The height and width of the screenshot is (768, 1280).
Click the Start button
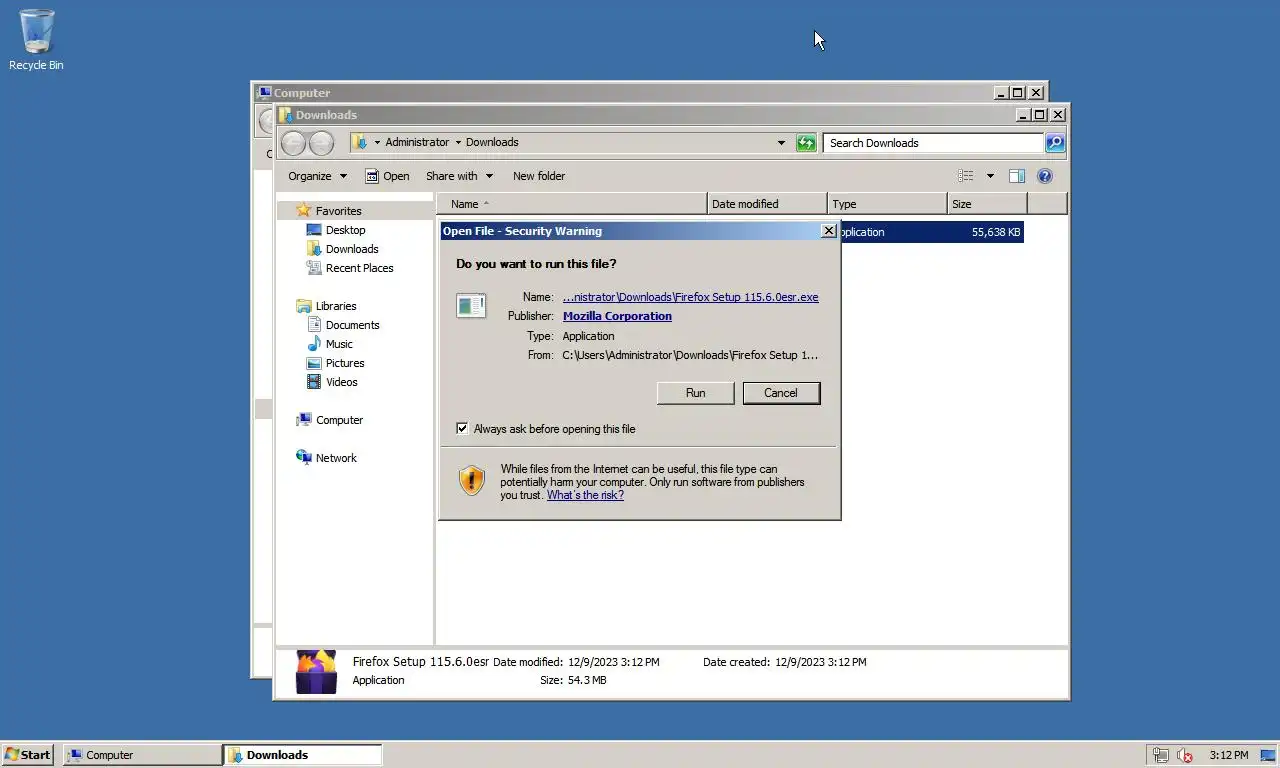[28, 755]
